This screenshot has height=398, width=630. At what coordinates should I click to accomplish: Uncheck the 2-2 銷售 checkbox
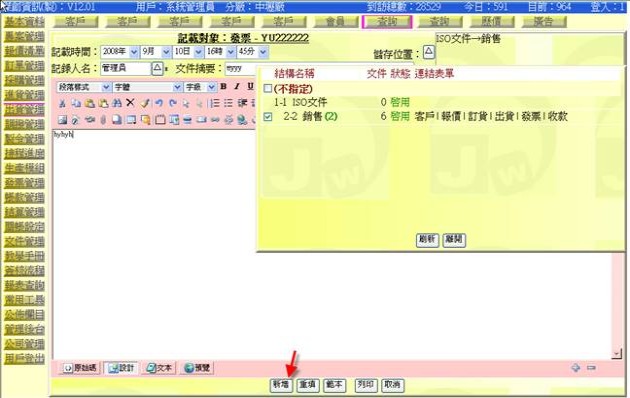pyautogui.click(x=268, y=117)
